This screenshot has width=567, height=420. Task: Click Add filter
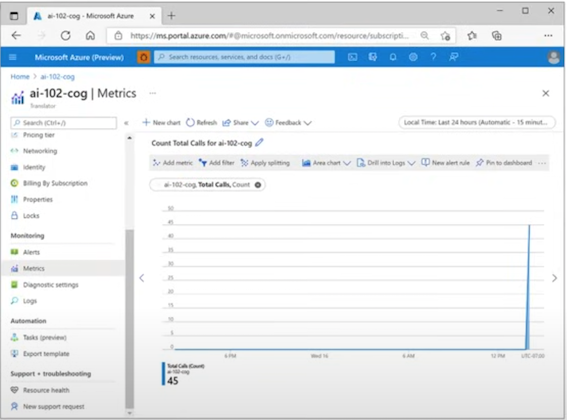pos(217,163)
